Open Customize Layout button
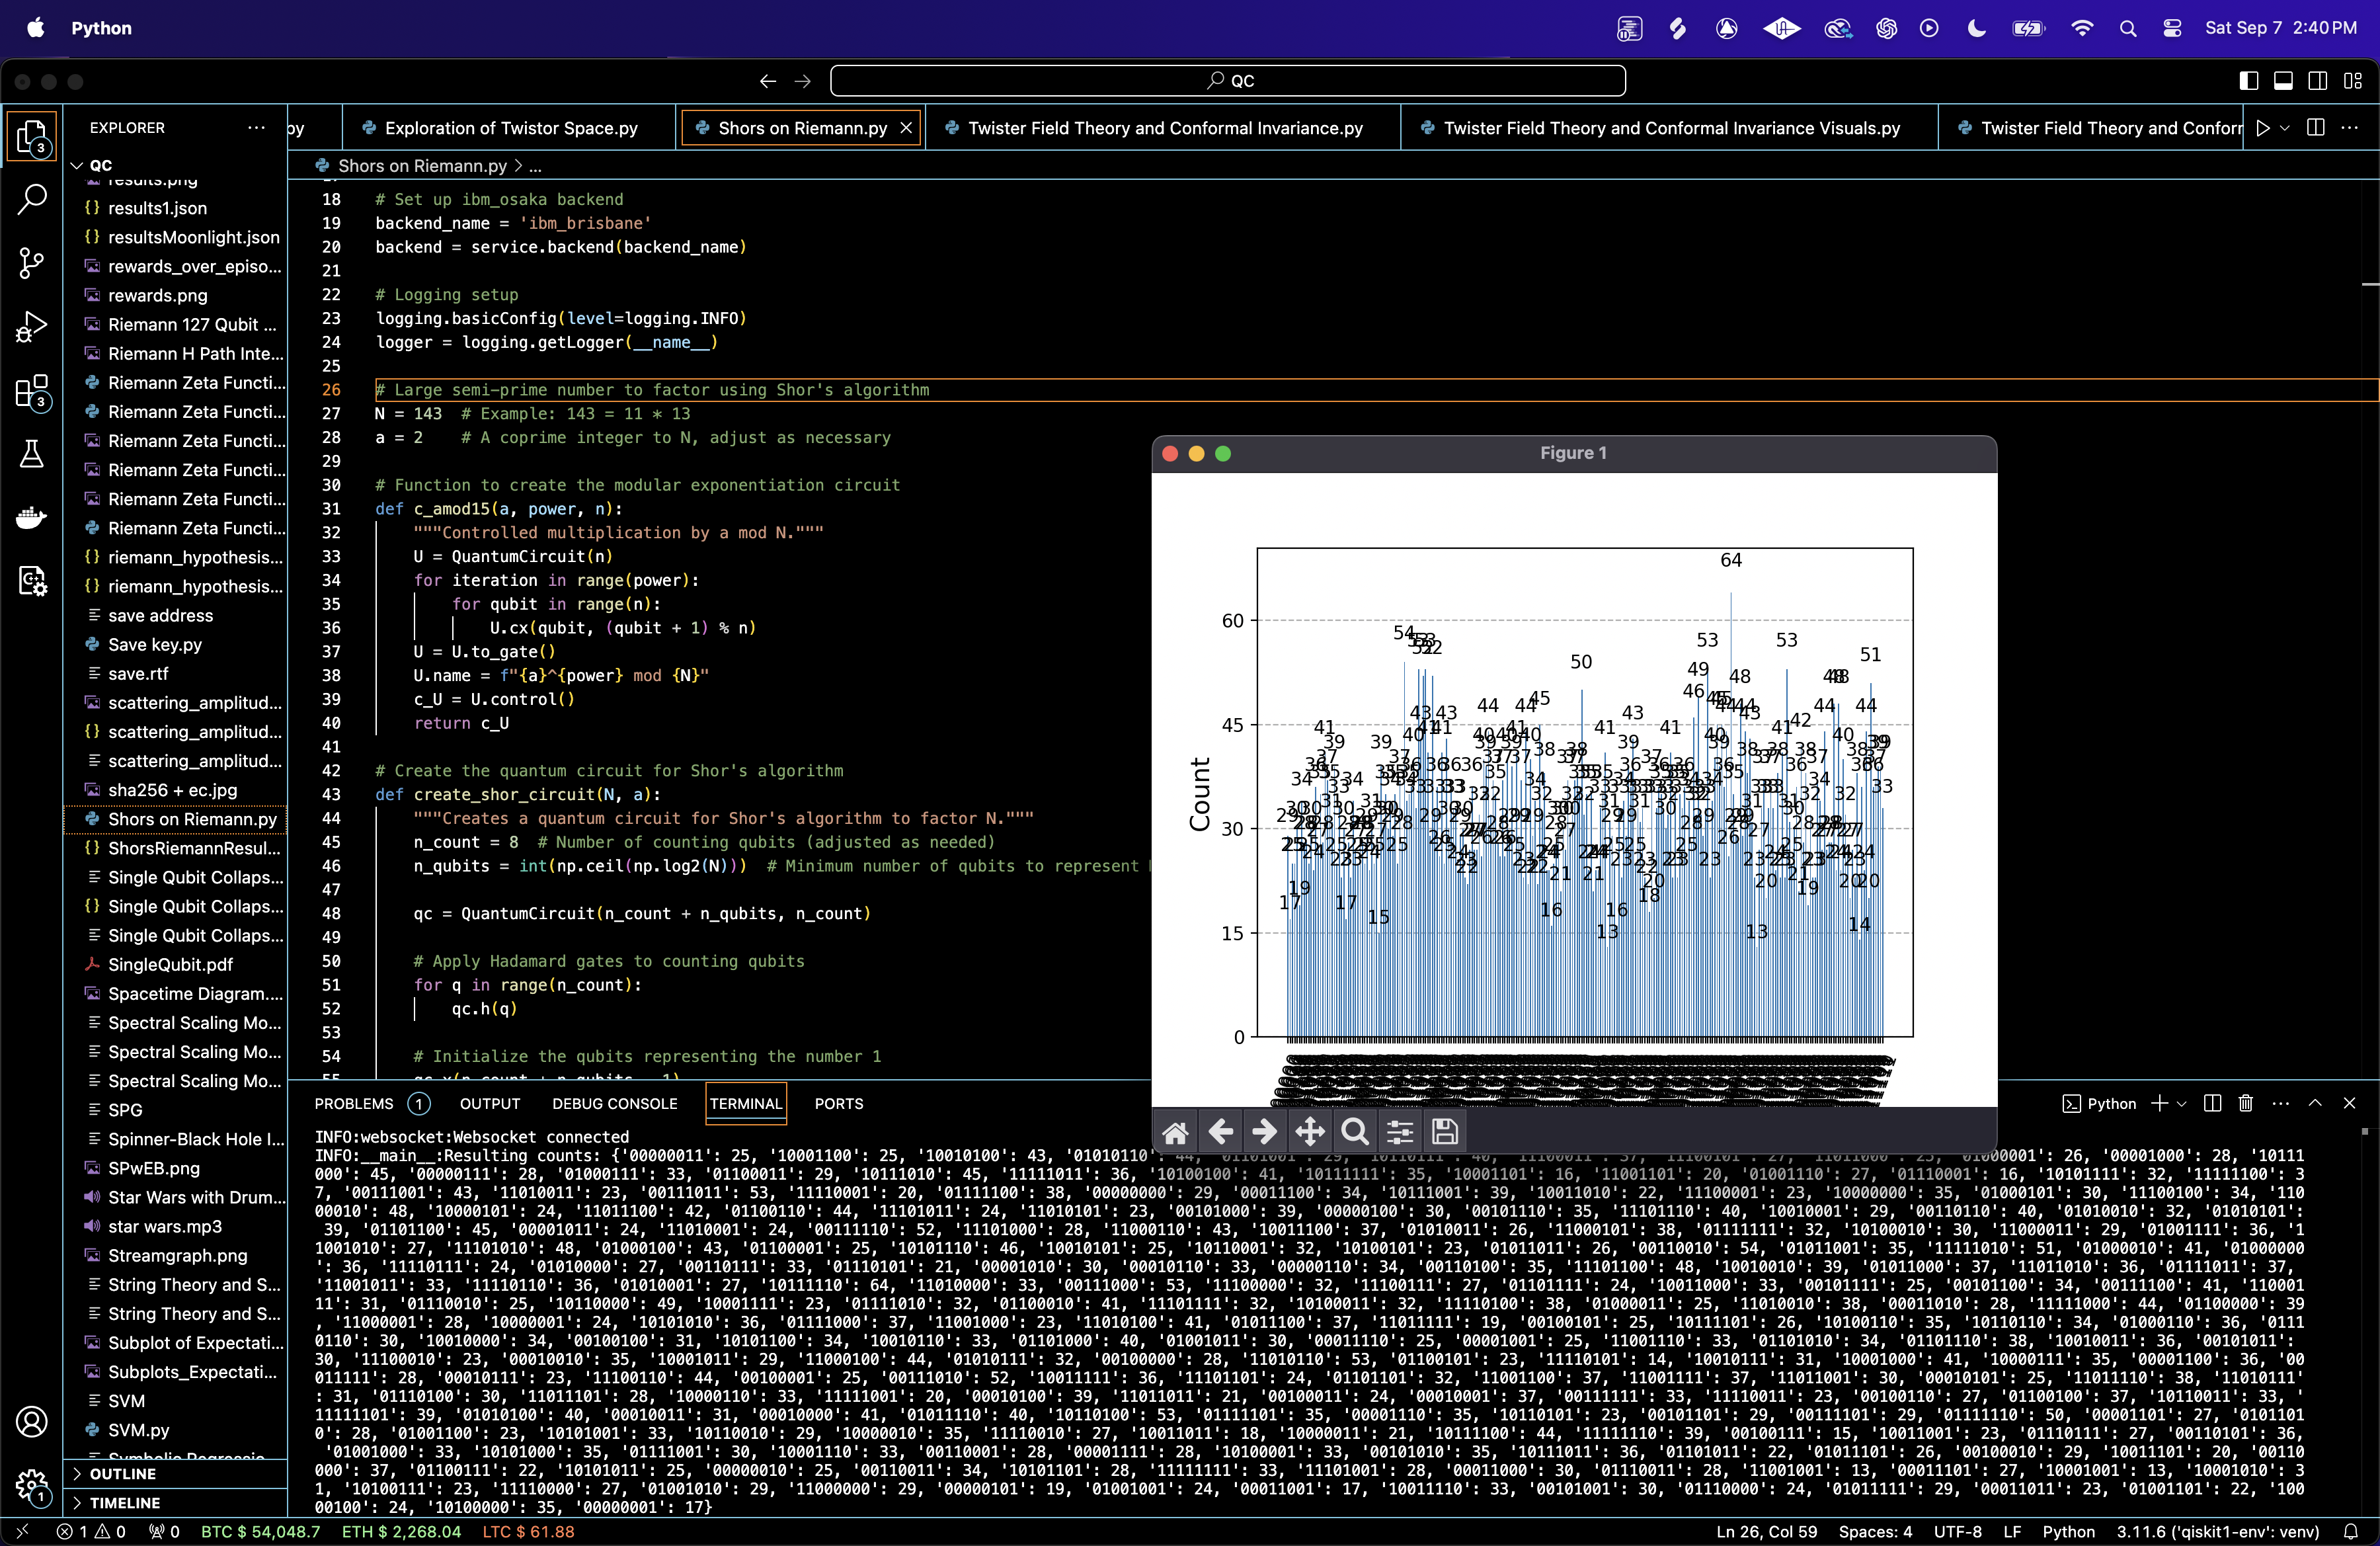Image resolution: width=2380 pixels, height=1546 pixels. pos(2352,81)
